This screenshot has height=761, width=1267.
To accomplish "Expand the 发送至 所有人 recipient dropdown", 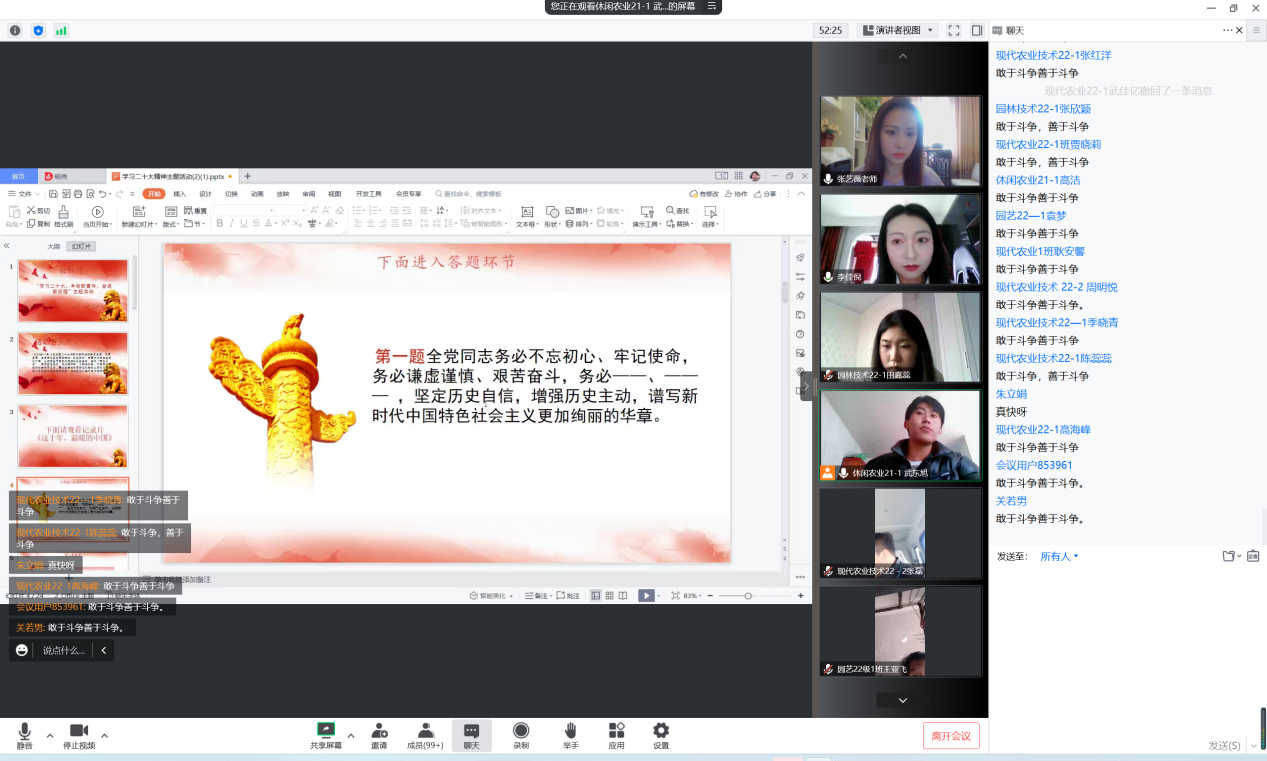I will pyautogui.click(x=1059, y=556).
